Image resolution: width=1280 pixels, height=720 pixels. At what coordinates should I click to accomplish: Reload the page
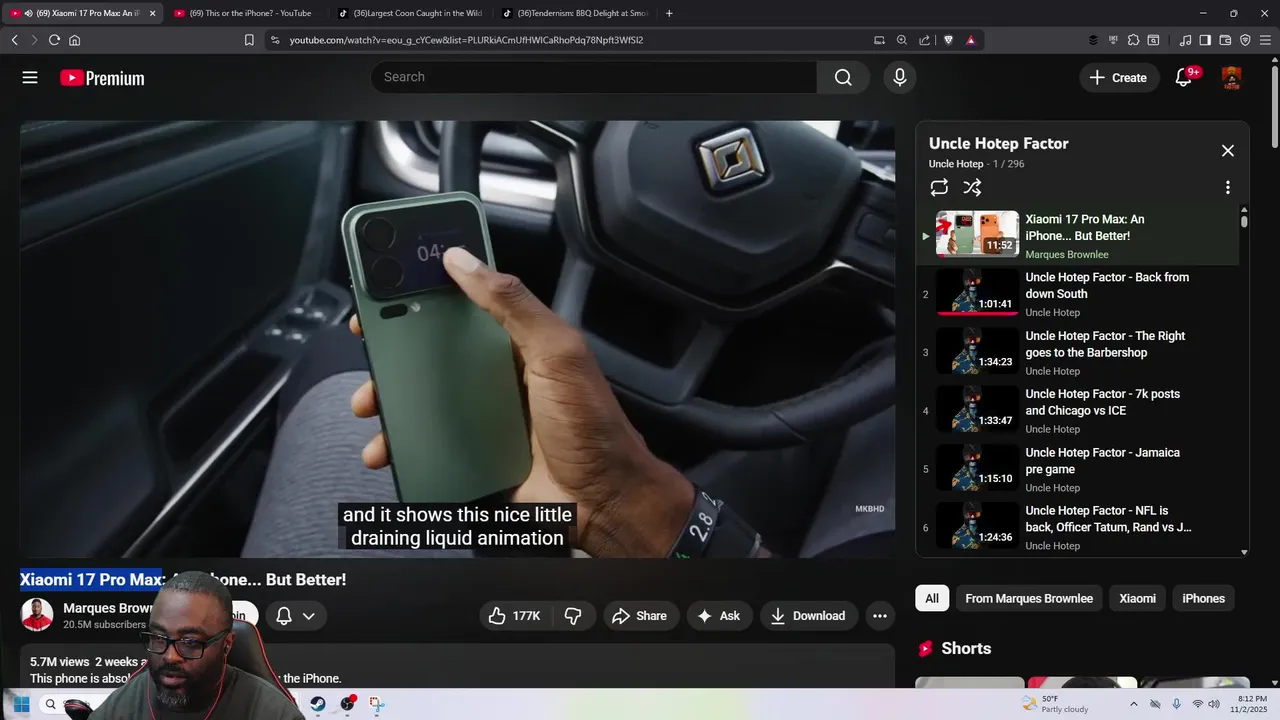pyautogui.click(x=54, y=40)
